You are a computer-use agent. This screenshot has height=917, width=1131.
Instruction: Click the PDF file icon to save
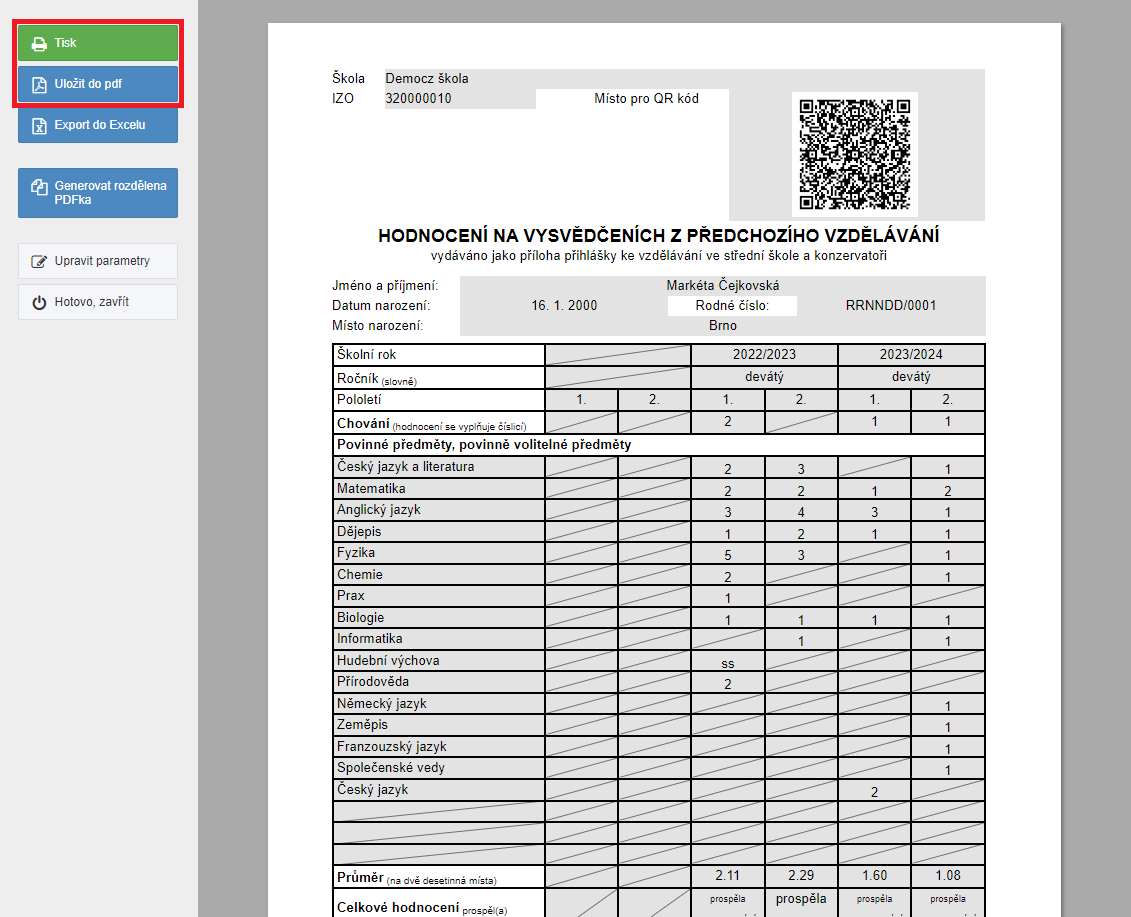pyautogui.click(x=39, y=85)
